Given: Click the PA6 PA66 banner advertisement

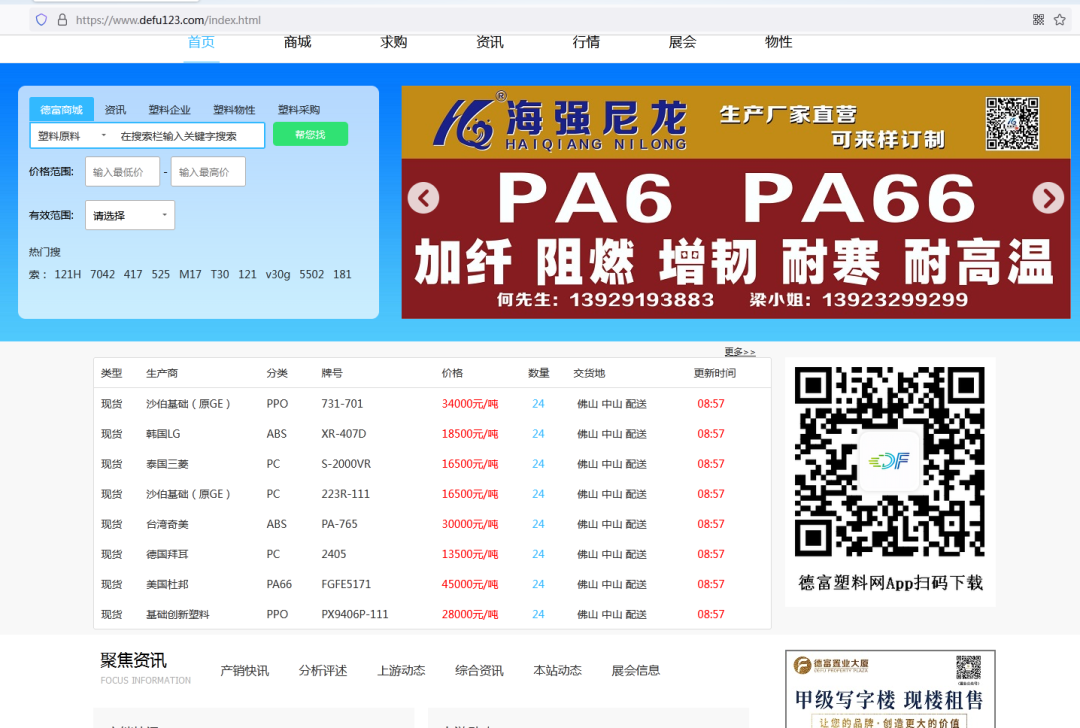Looking at the screenshot, I should click(x=736, y=202).
